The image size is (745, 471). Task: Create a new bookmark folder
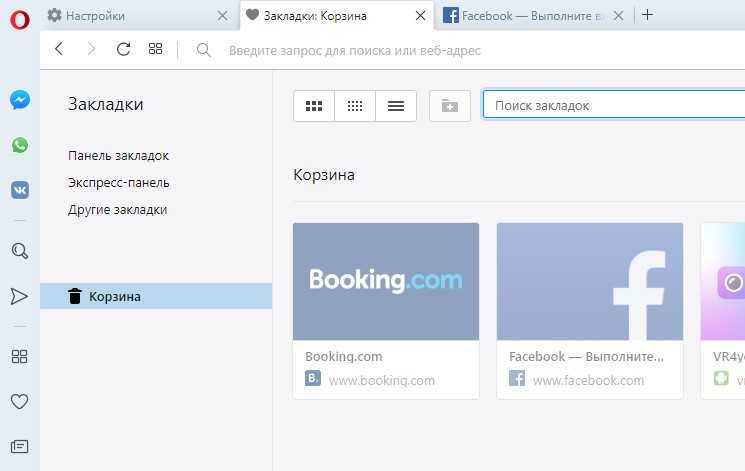click(449, 106)
